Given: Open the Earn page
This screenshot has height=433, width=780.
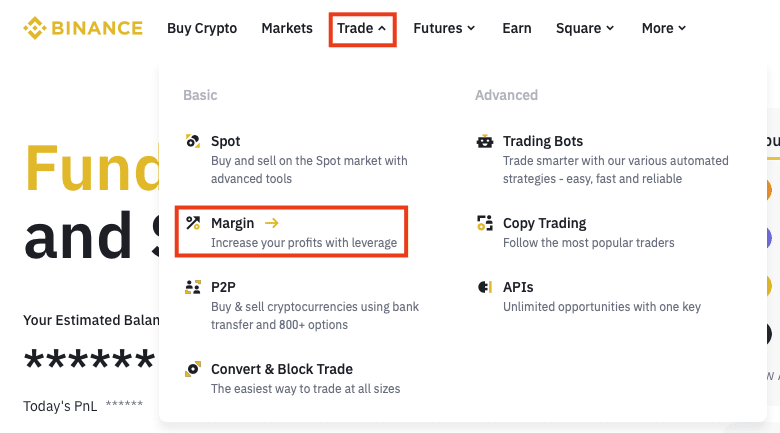Looking at the screenshot, I should coord(517,28).
